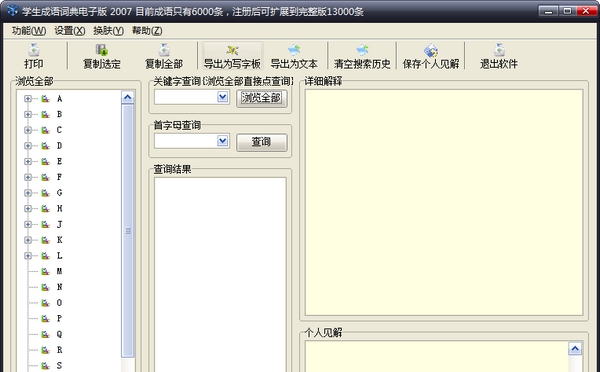Click 导出为文本 export to text icon
The width and height of the screenshot is (600, 372).
point(294,50)
